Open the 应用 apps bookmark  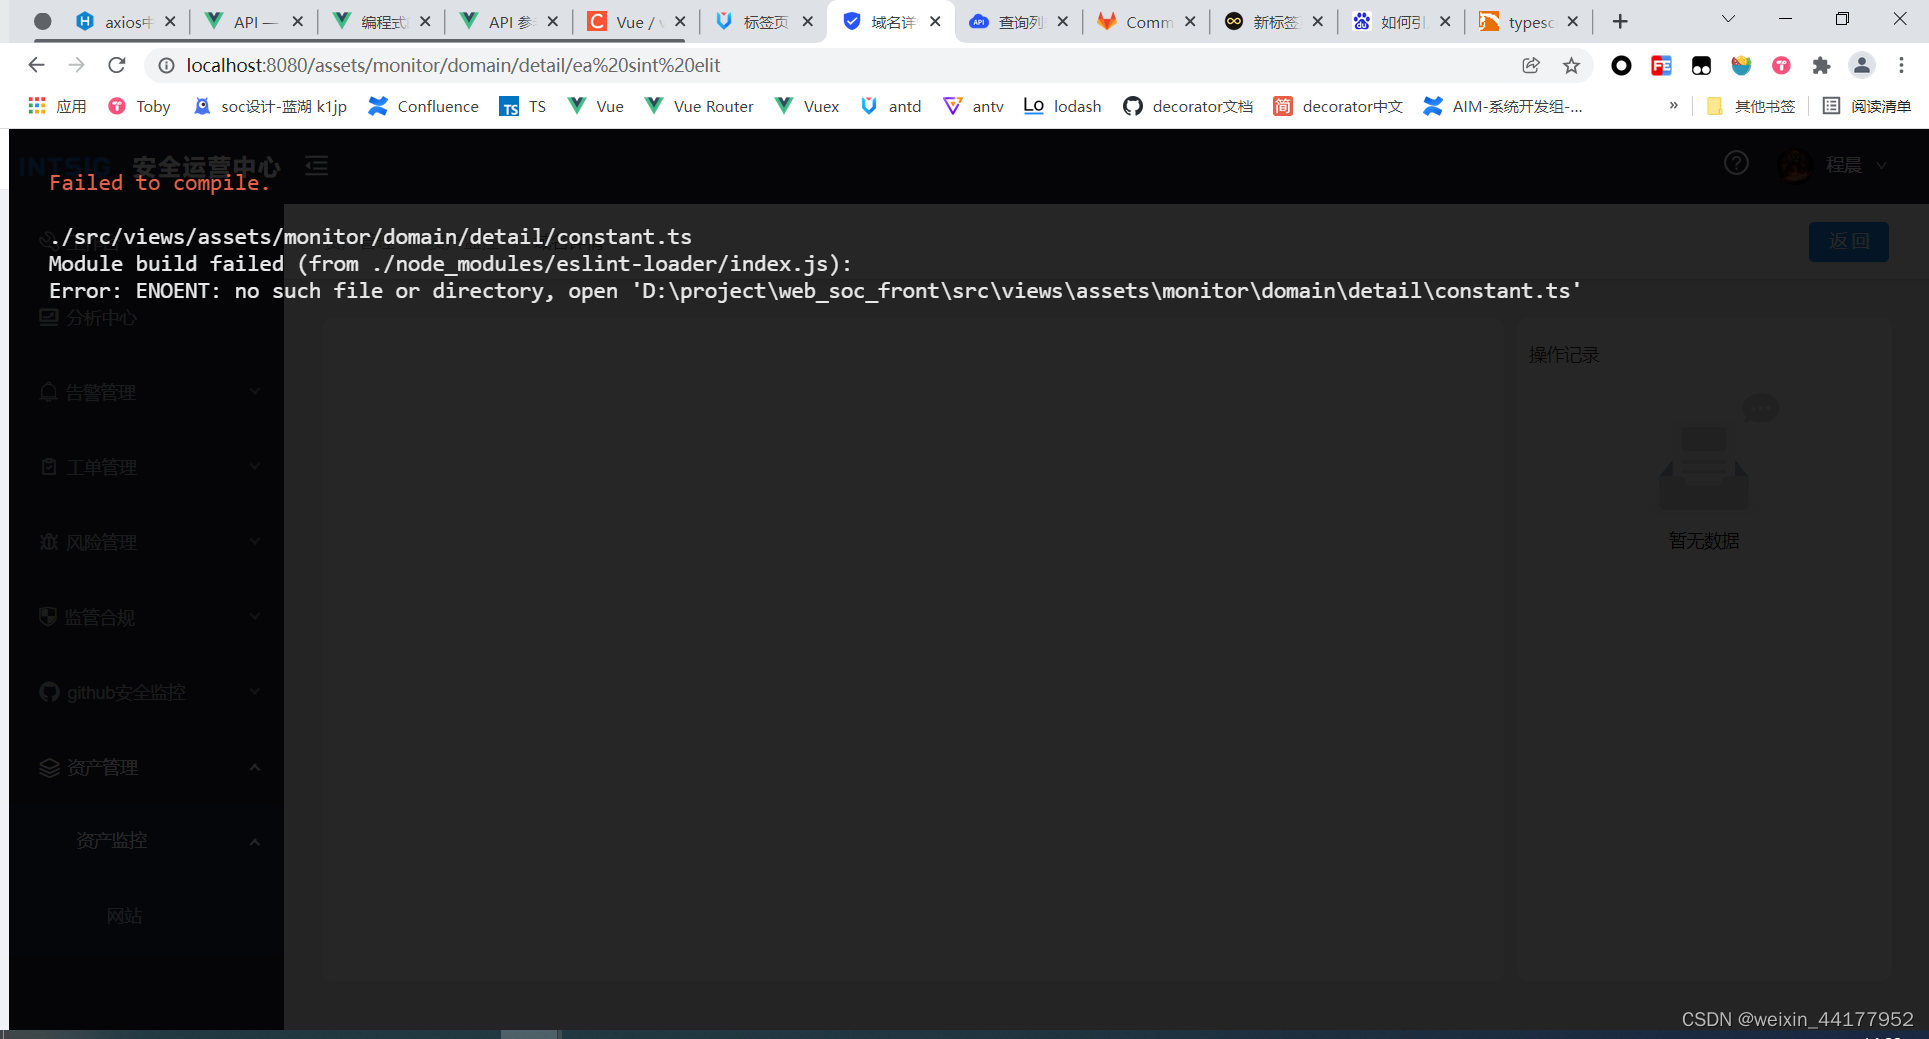57,106
